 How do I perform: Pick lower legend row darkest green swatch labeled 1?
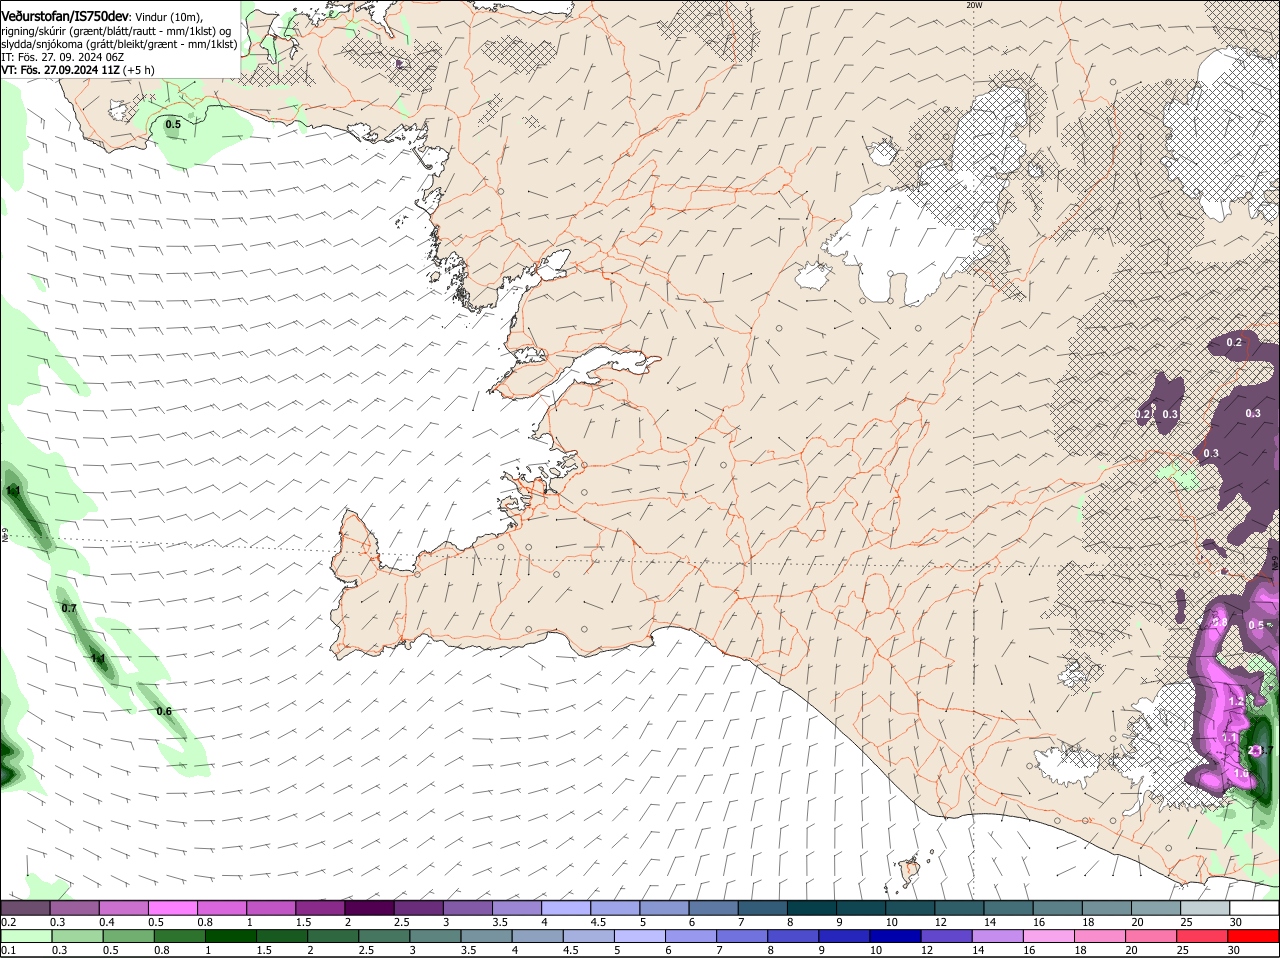point(231,936)
